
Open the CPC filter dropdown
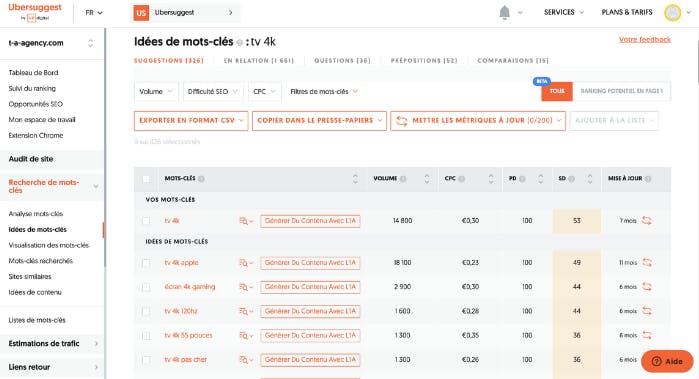pos(265,91)
